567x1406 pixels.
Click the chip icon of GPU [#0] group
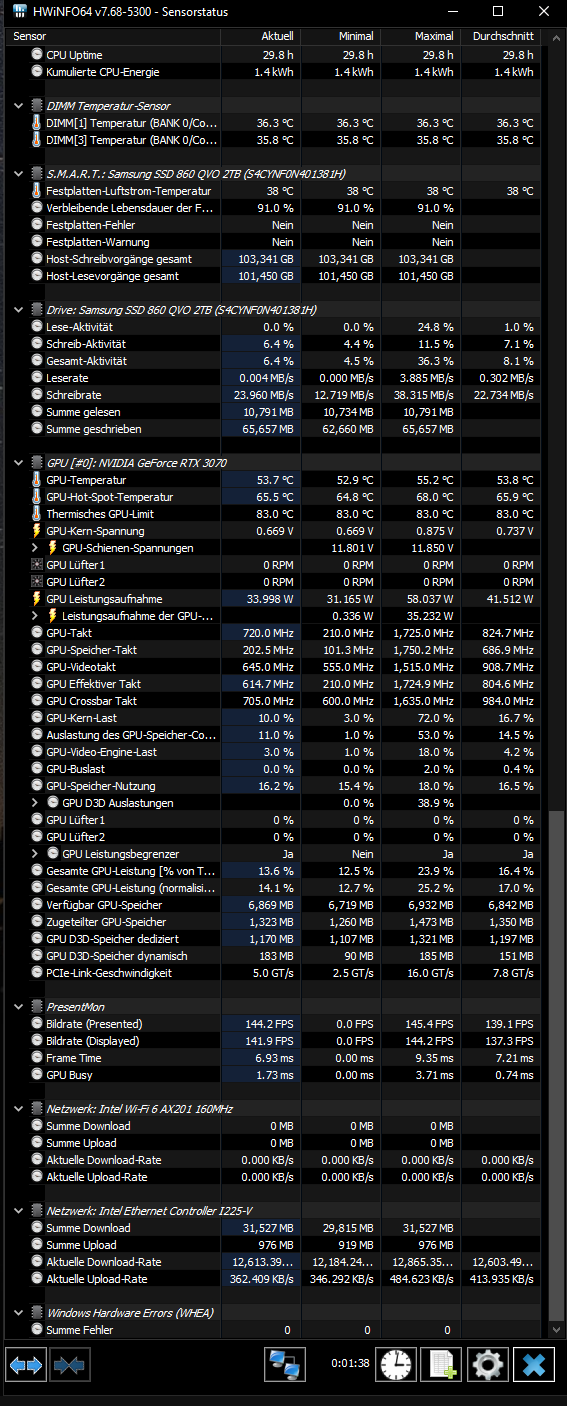tap(37, 463)
